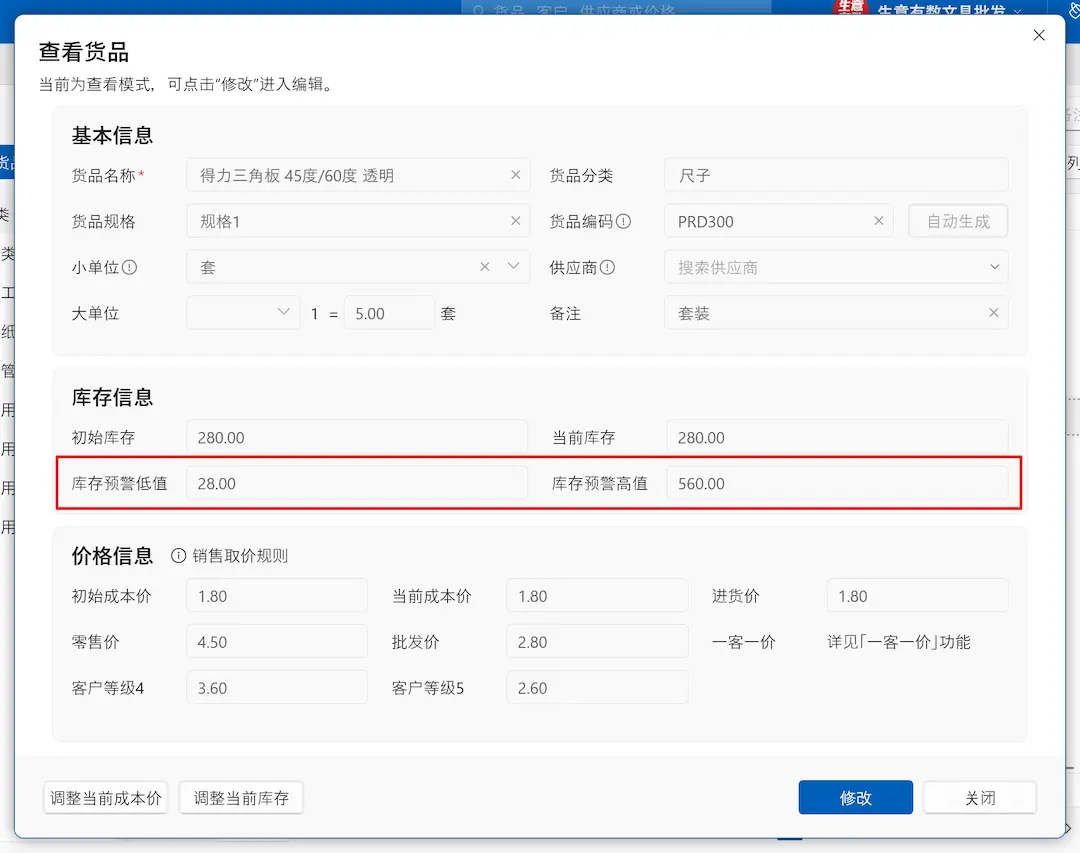This screenshot has height=853, width=1080.
Task: Click the 自动生成 button
Action: click(x=958, y=221)
